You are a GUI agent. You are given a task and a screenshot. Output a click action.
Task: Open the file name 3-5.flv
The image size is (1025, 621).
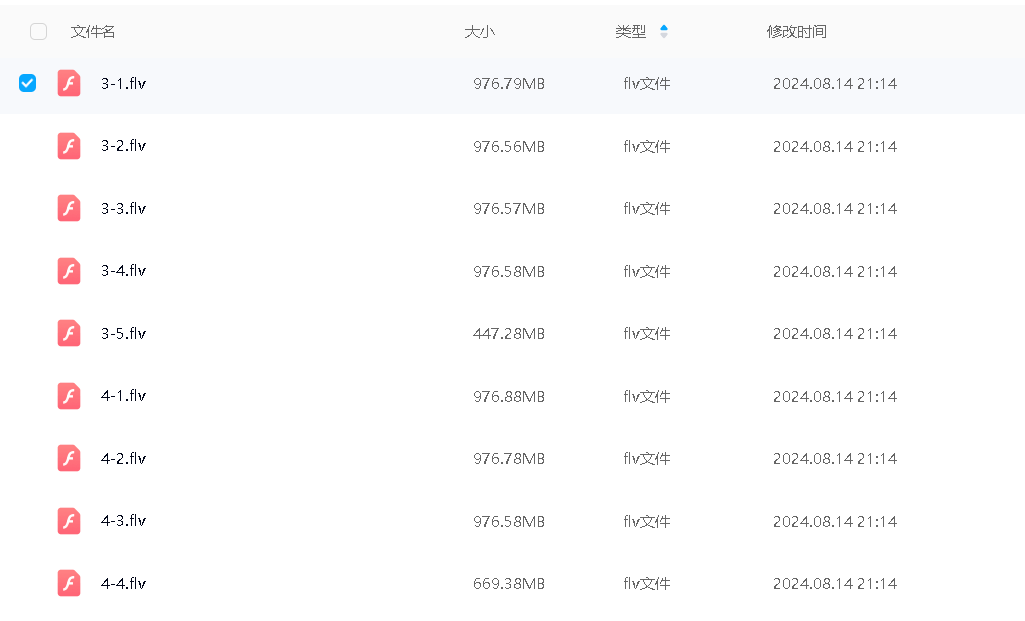(x=123, y=333)
